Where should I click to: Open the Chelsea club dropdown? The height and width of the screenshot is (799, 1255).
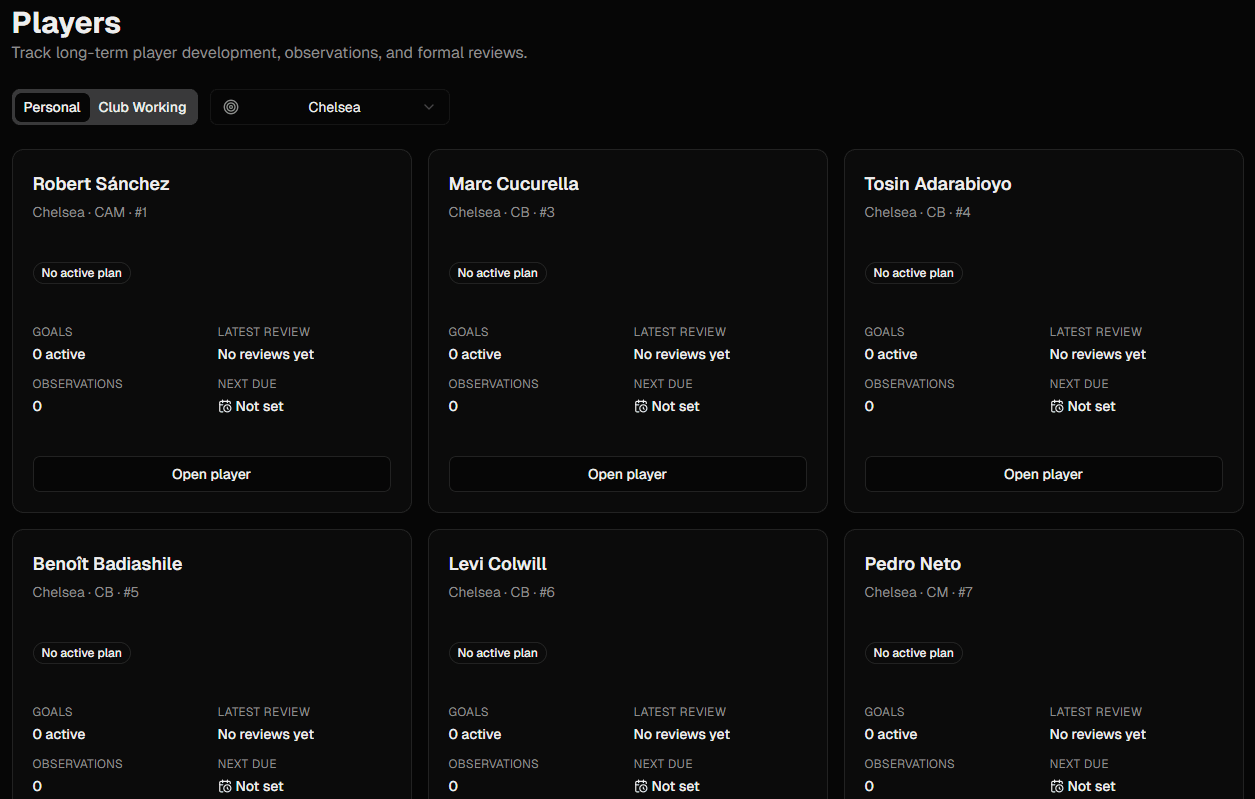point(330,107)
